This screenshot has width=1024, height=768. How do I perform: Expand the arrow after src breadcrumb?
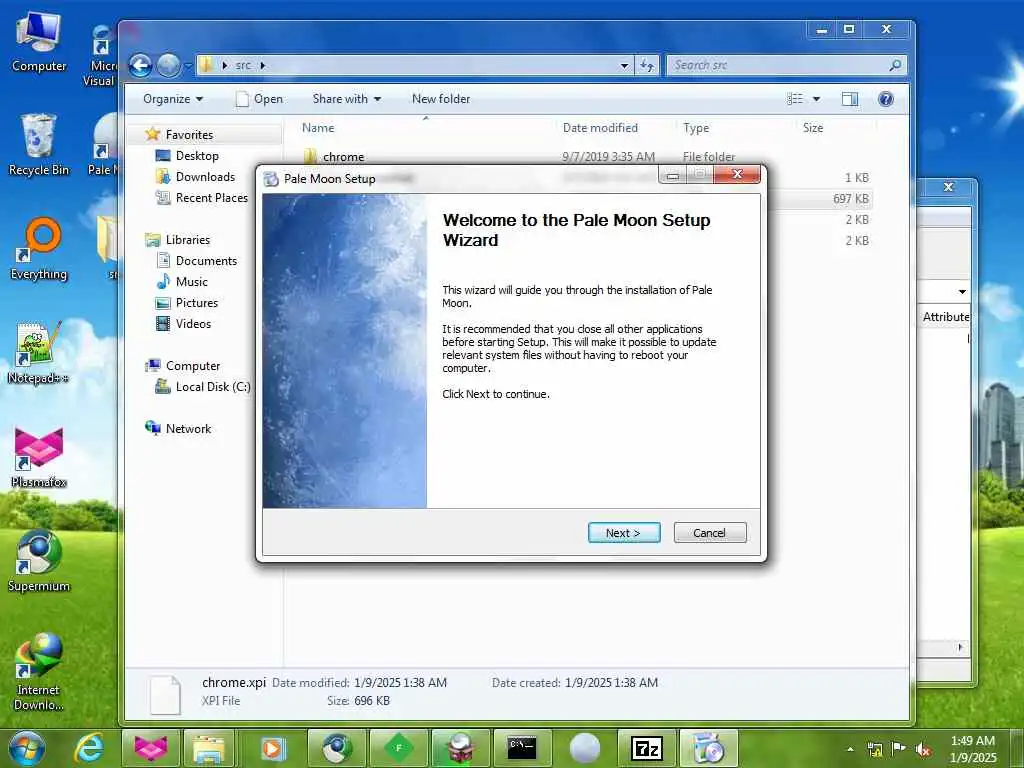click(263, 65)
